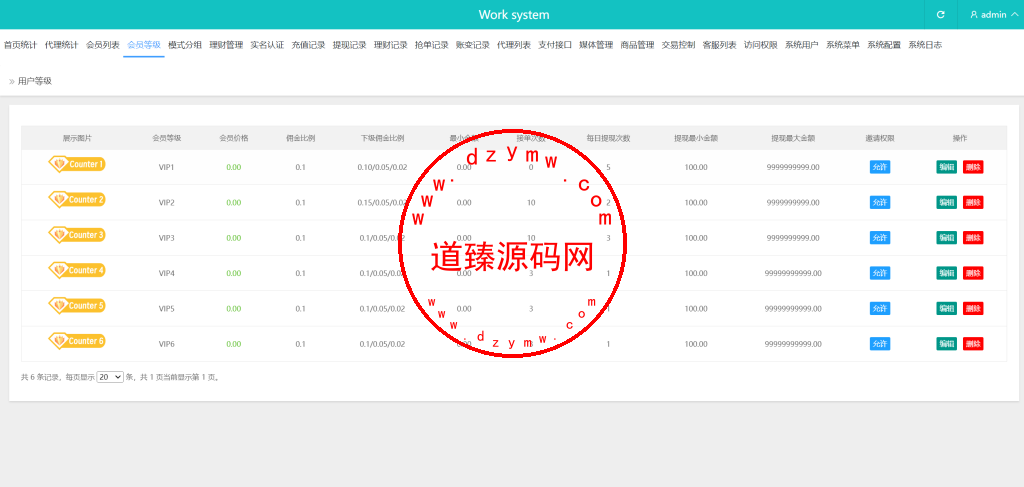Edit the VIP3 level row

[x=946, y=238]
